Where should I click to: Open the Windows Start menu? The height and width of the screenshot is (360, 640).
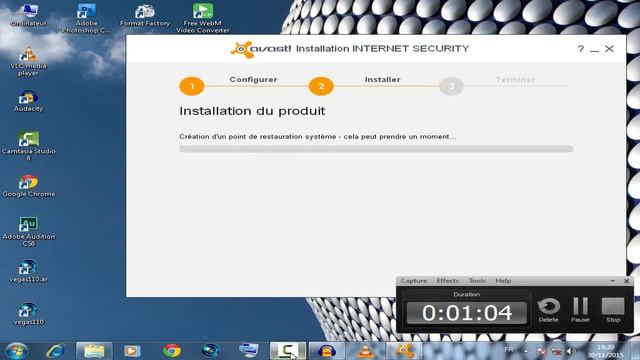pos(17,351)
